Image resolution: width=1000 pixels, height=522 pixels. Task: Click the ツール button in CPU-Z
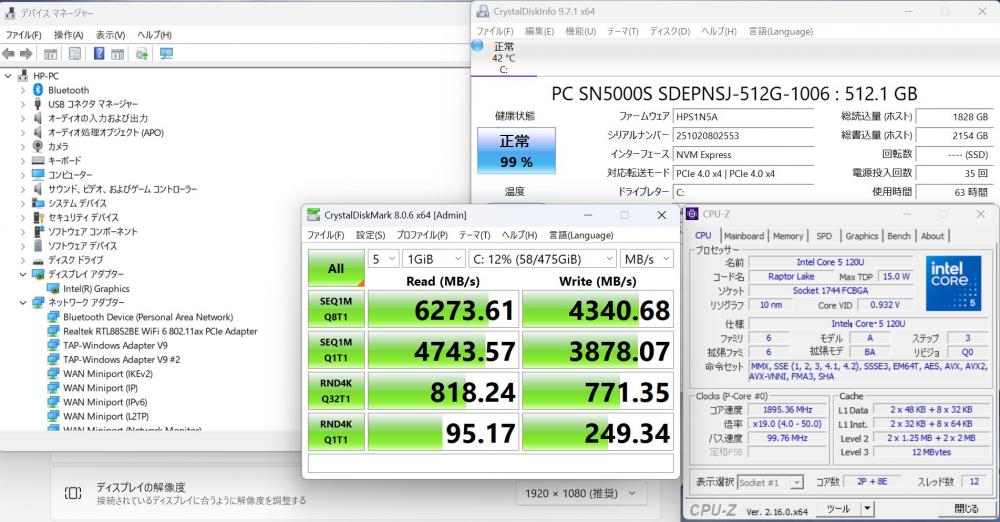(837, 509)
